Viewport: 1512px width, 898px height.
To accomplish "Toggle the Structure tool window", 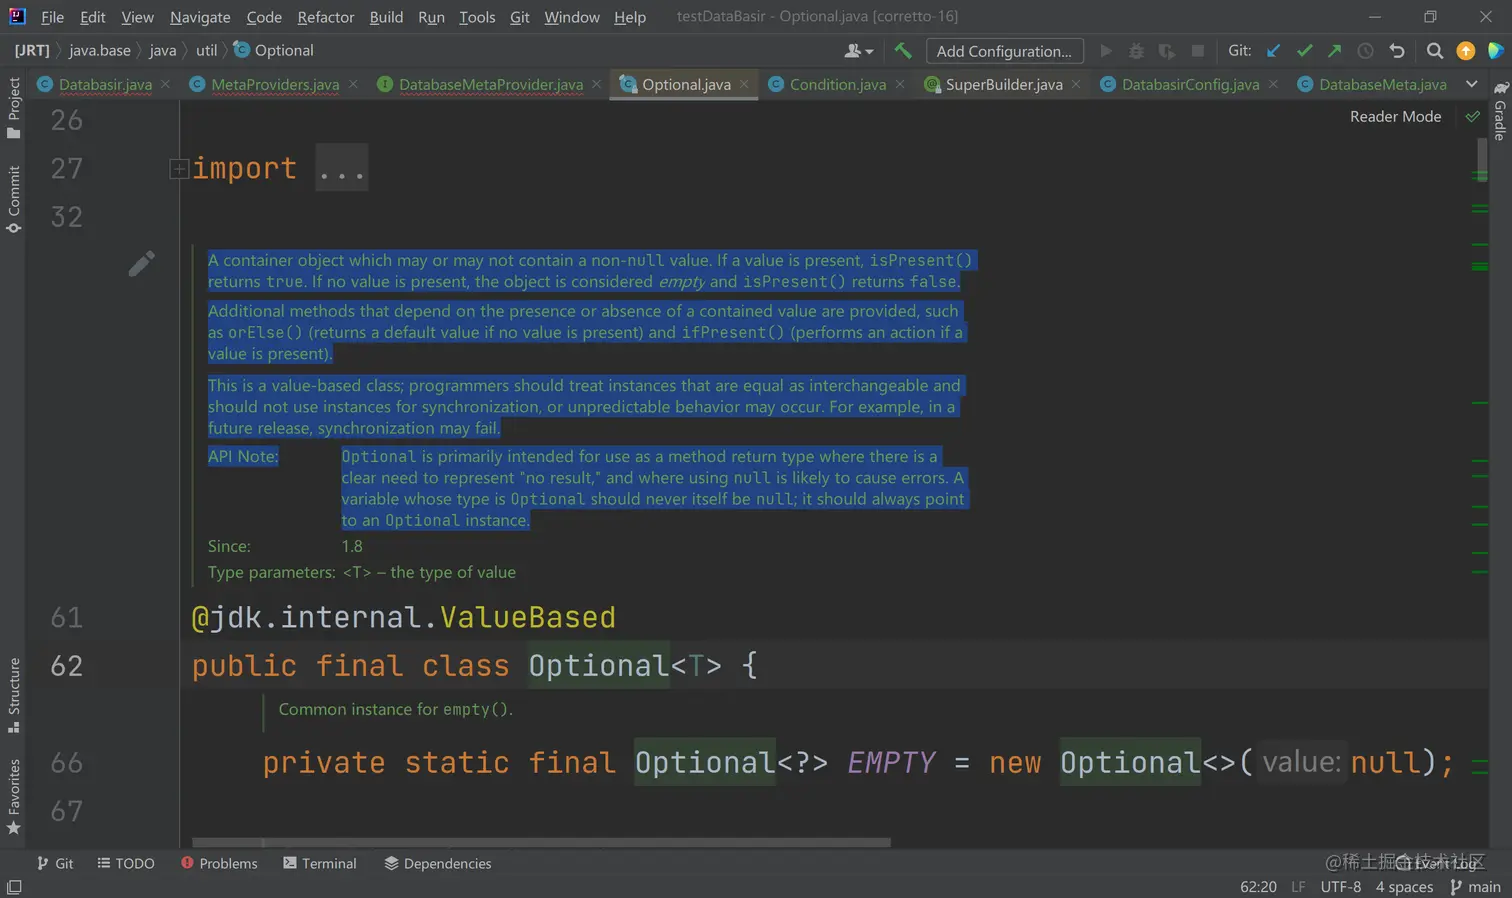I will pos(14,695).
